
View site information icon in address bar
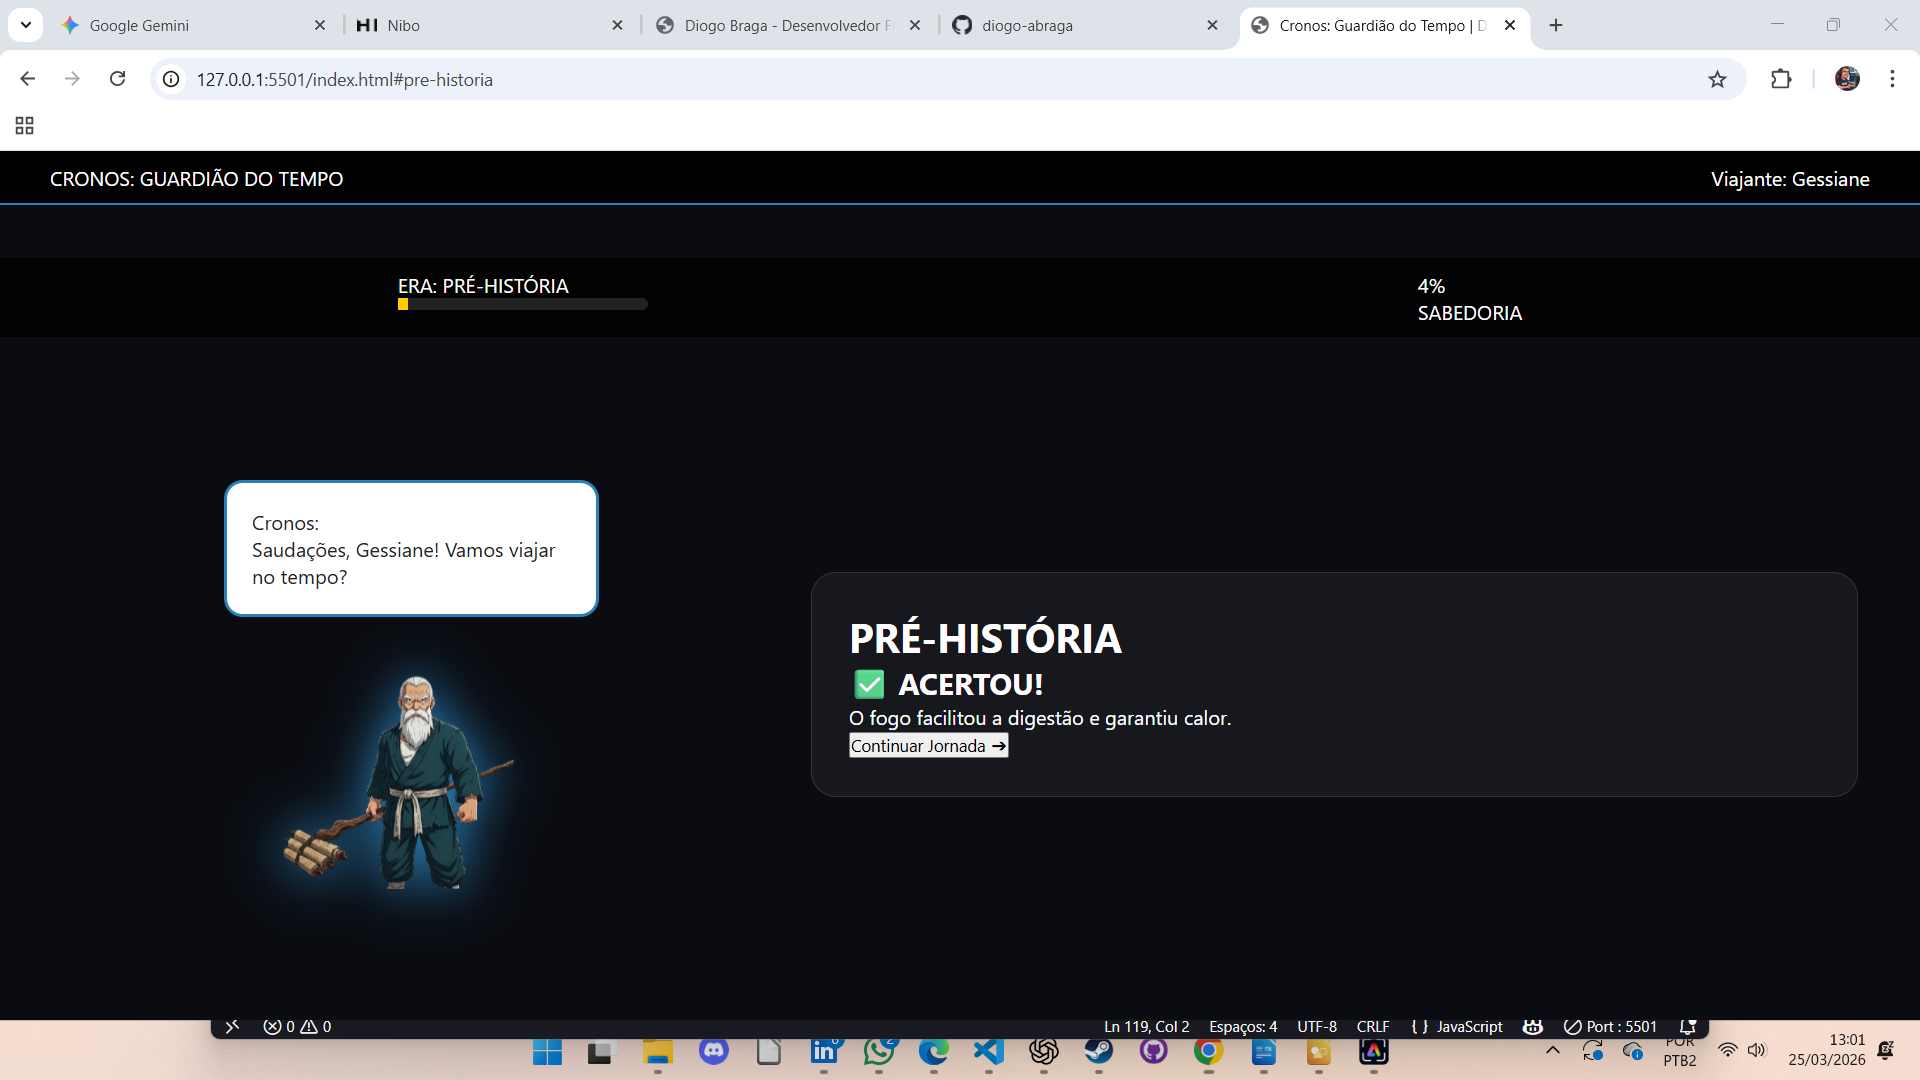(x=171, y=79)
